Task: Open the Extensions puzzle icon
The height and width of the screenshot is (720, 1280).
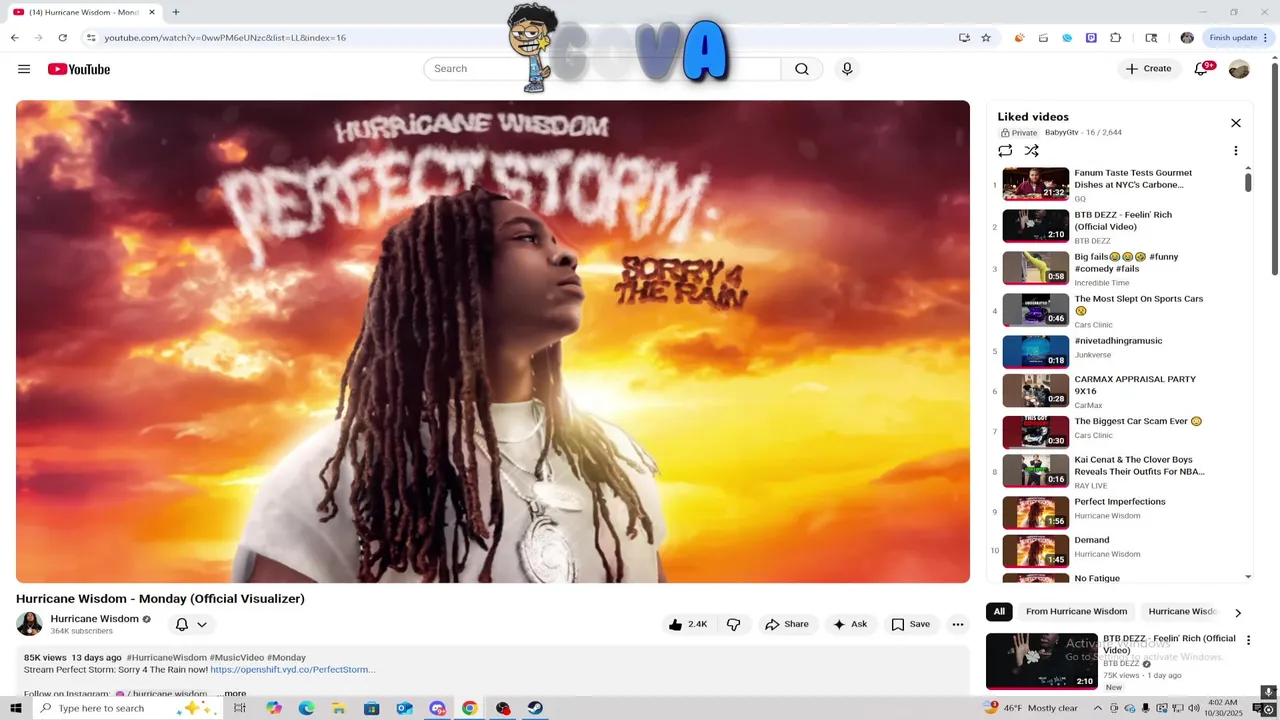Action: [x=1116, y=38]
